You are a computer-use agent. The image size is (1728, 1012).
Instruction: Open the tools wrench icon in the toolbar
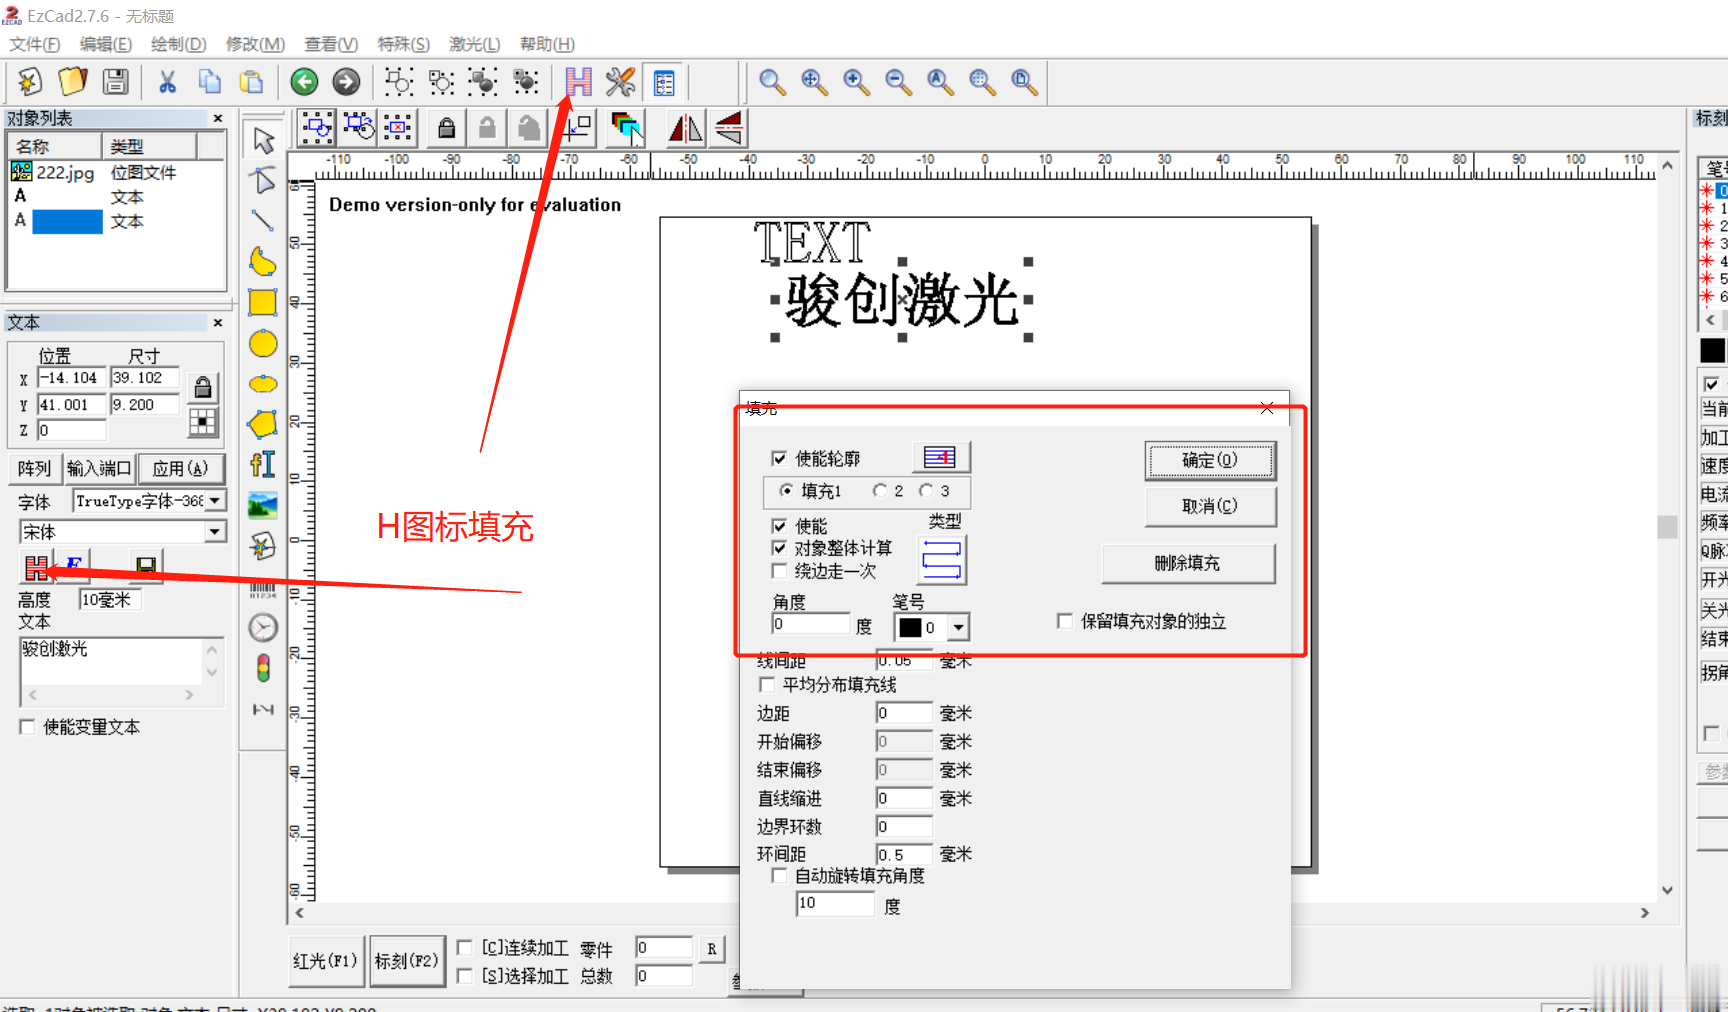coord(620,81)
